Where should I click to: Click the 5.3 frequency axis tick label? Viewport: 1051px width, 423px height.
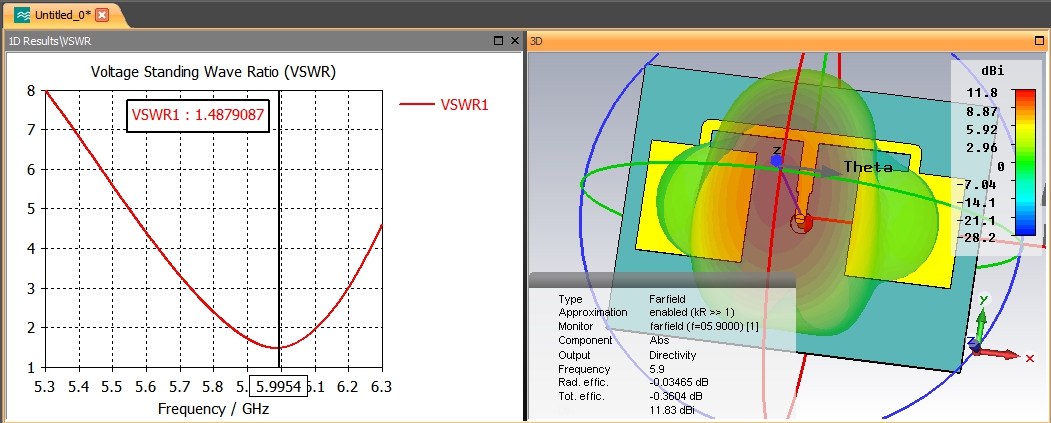pyautogui.click(x=46, y=386)
